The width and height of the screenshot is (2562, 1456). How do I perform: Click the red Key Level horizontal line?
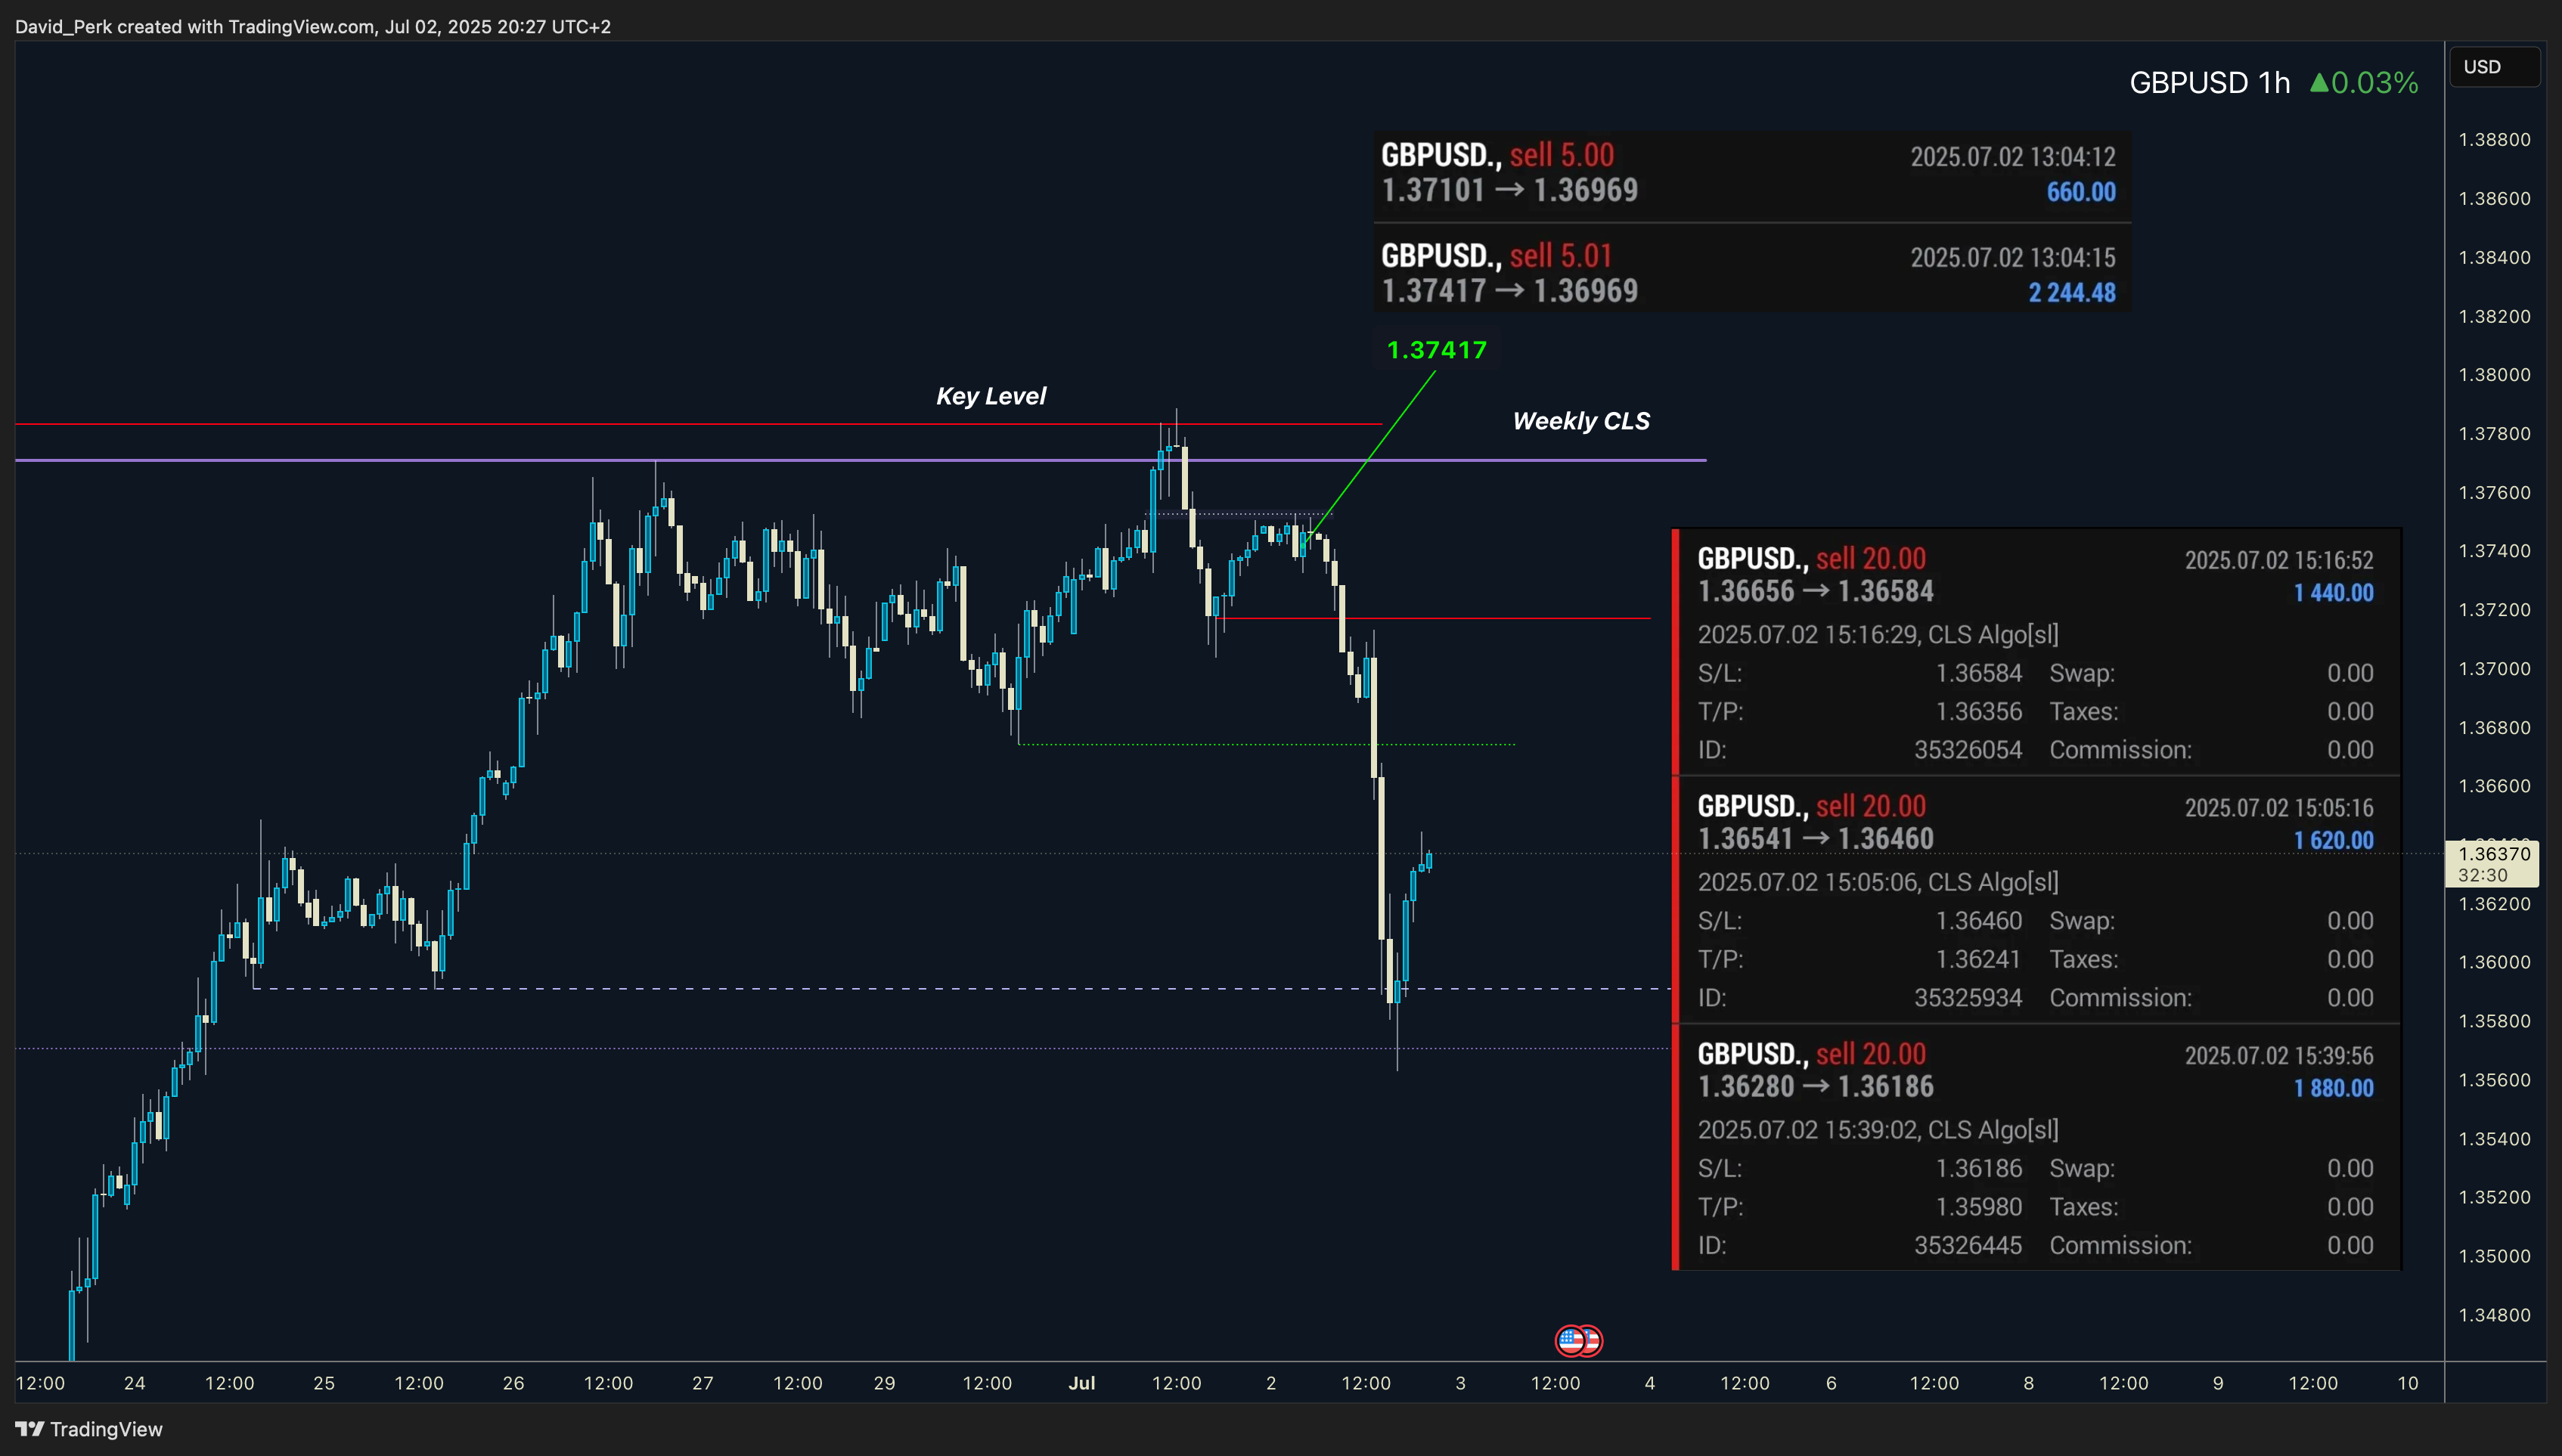[x=698, y=424]
